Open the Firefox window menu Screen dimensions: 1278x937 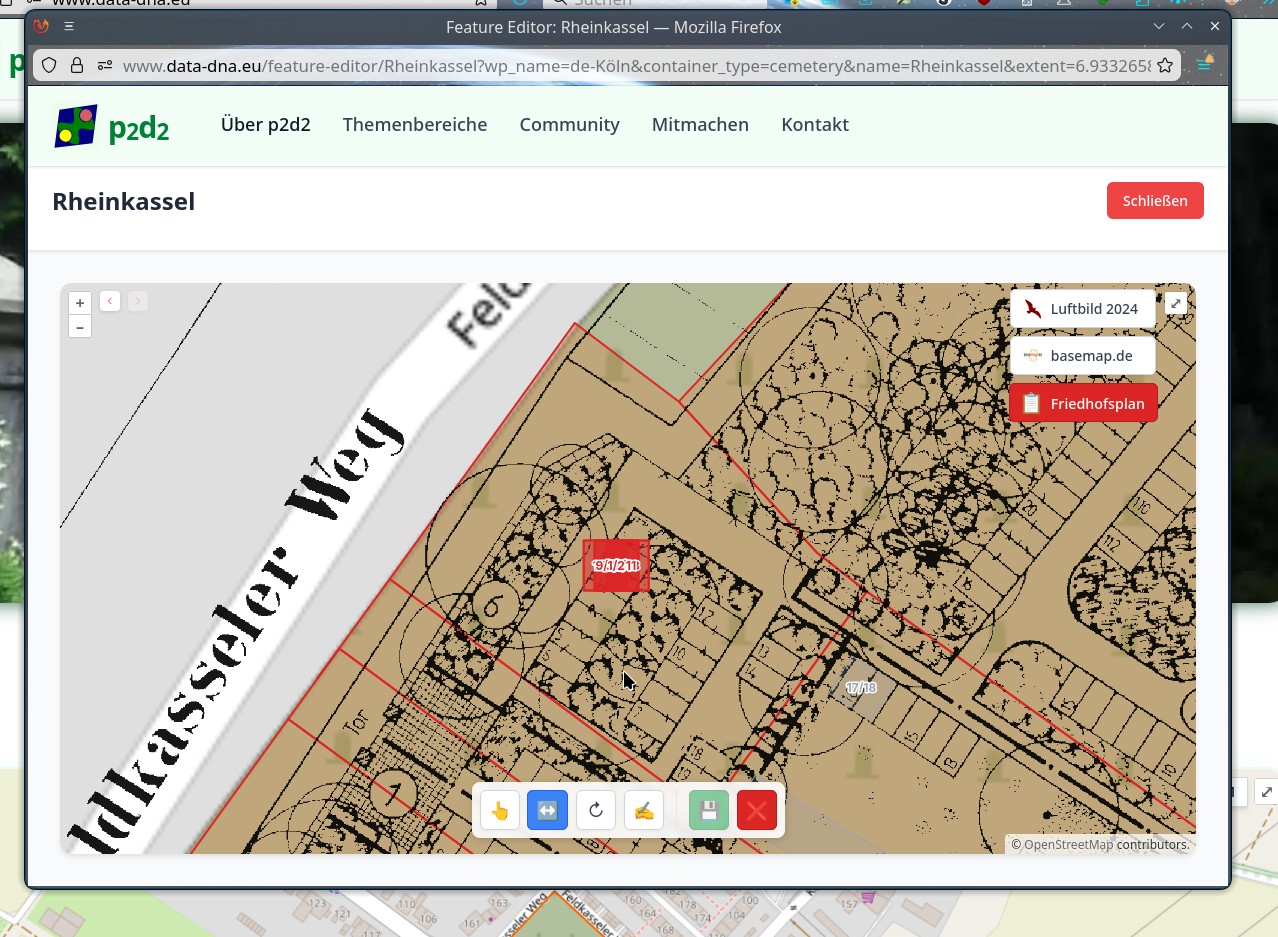(x=68, y=27)
